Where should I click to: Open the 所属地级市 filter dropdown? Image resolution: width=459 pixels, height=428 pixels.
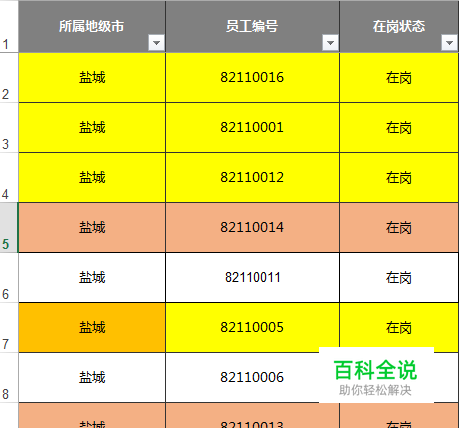click(x=156, y=43)
